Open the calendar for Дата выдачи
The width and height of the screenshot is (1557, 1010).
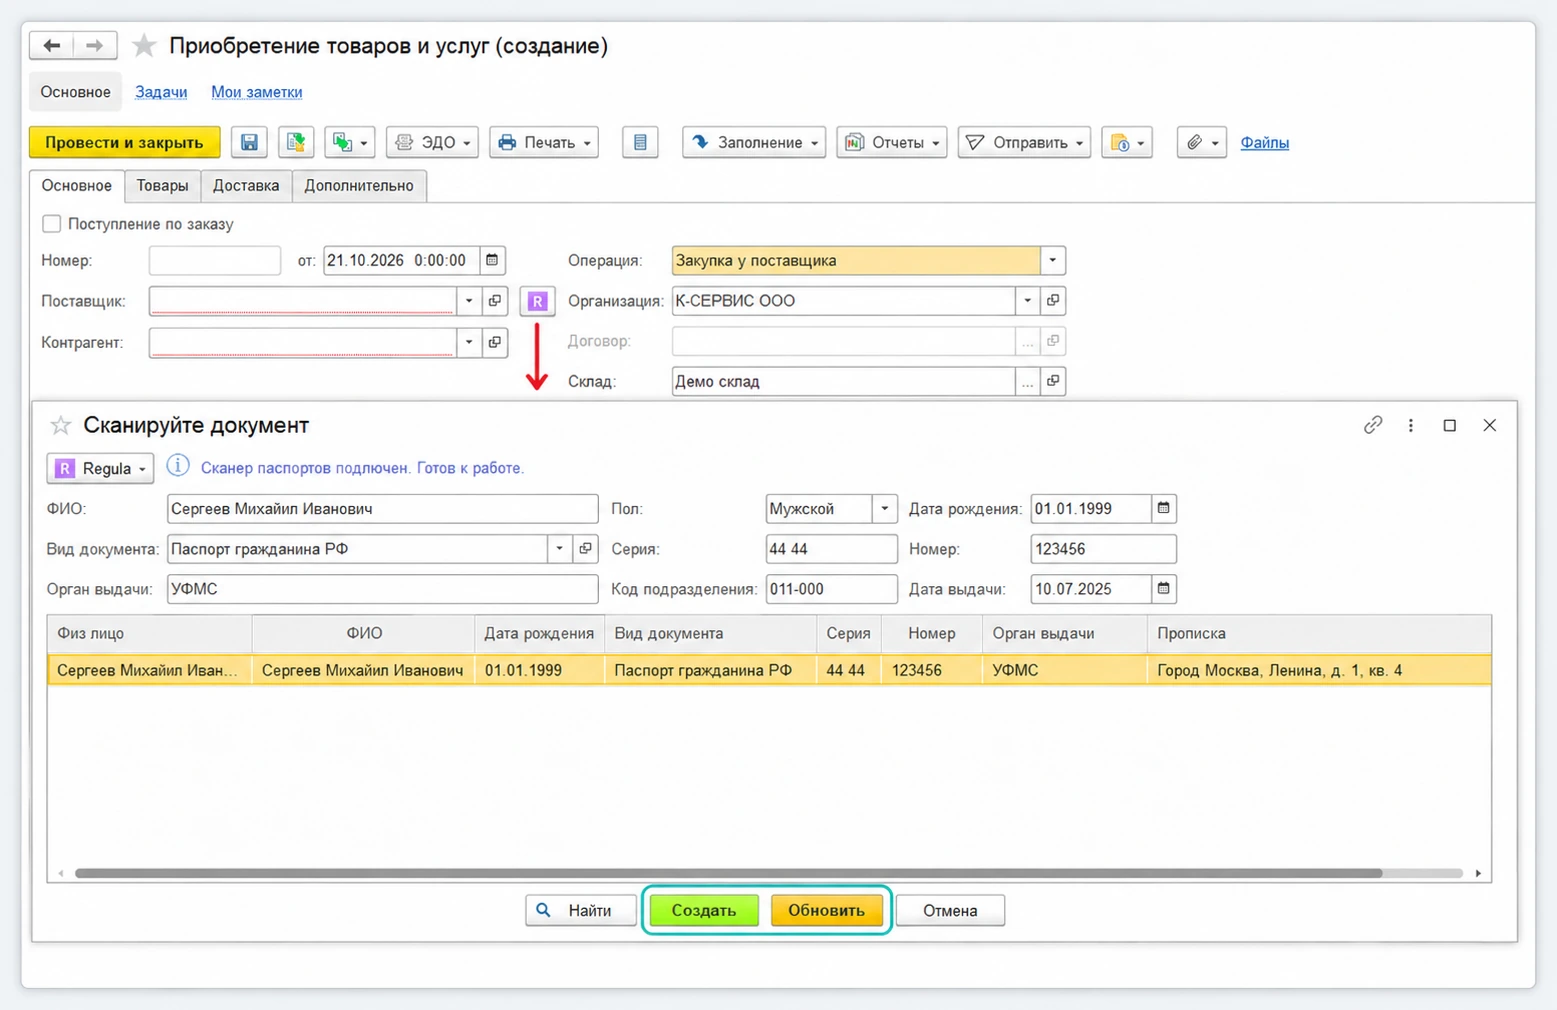coord(1163,589)
